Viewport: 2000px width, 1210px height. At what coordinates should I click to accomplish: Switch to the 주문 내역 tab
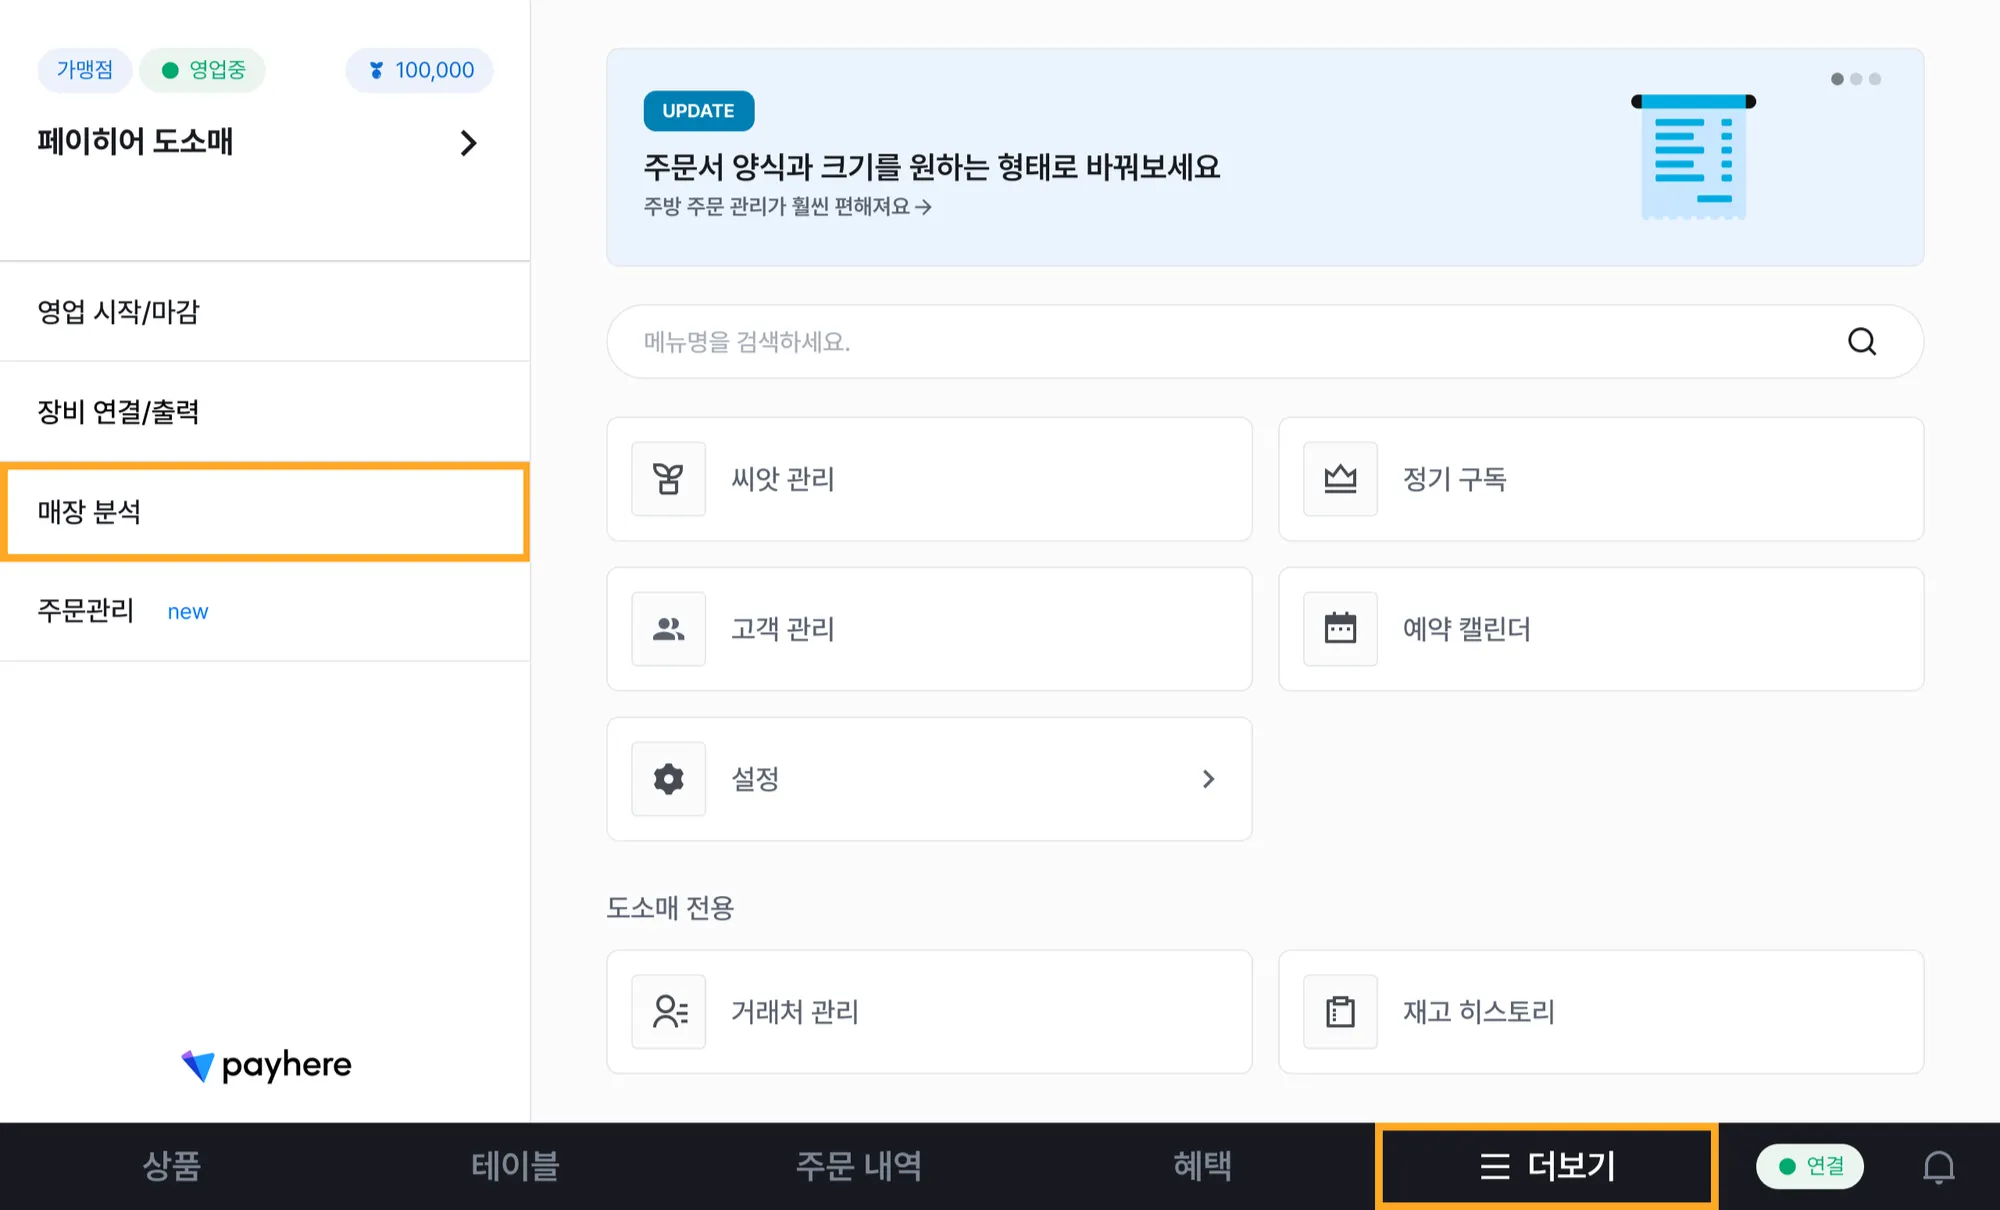click(858, 1166)
